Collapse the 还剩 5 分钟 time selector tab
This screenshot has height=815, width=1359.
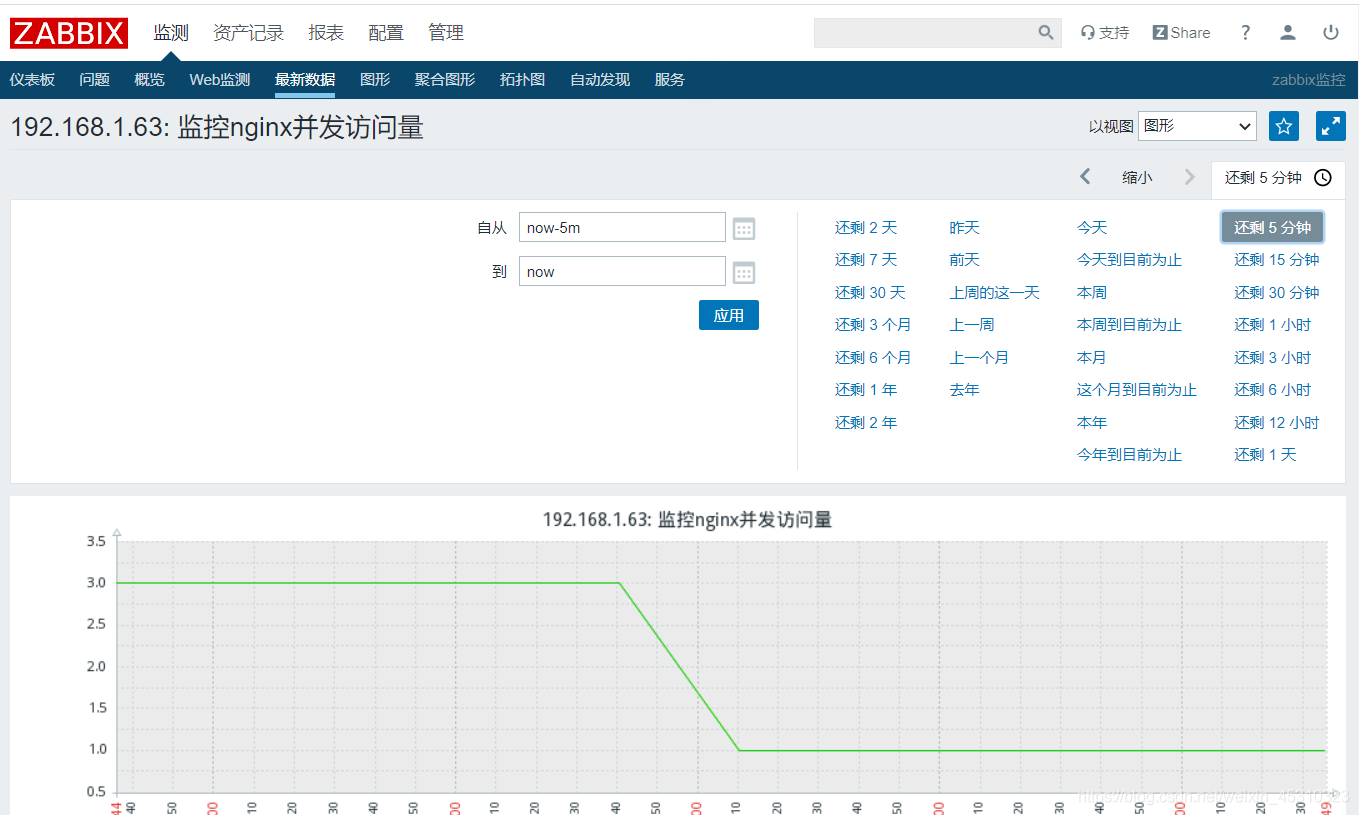(1278, 178)
